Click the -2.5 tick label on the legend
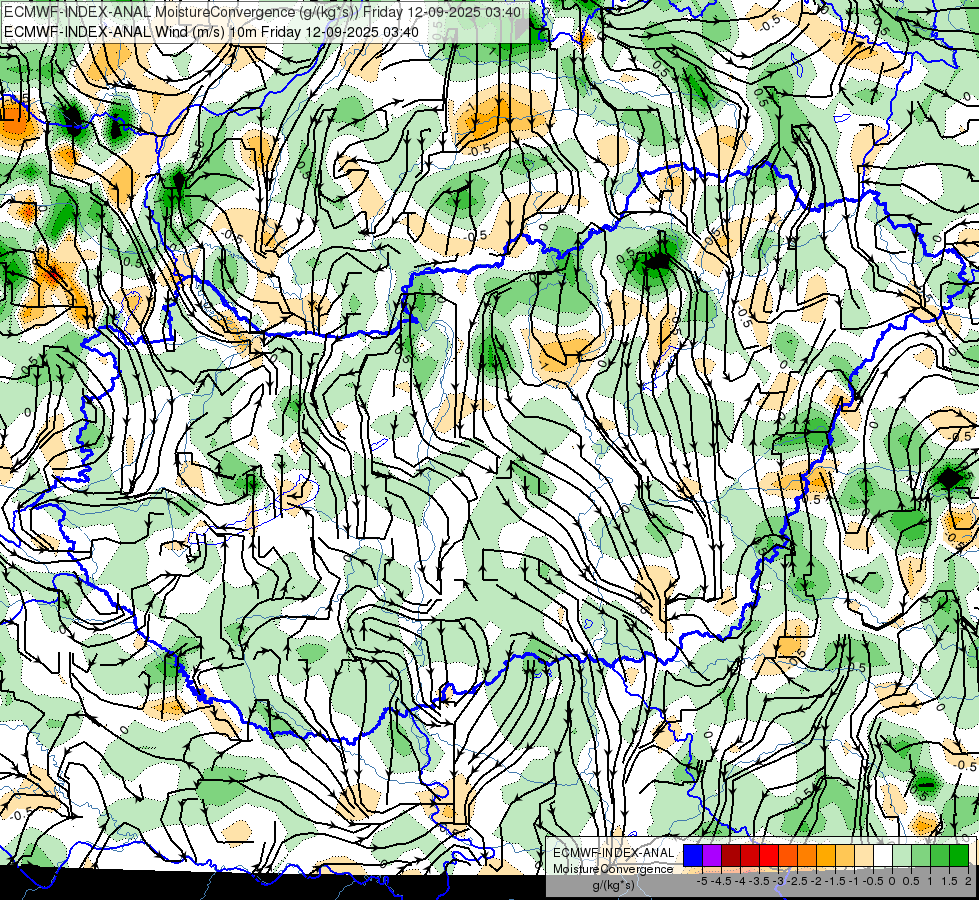Screen dimensions: 979x900 point(797,881)
